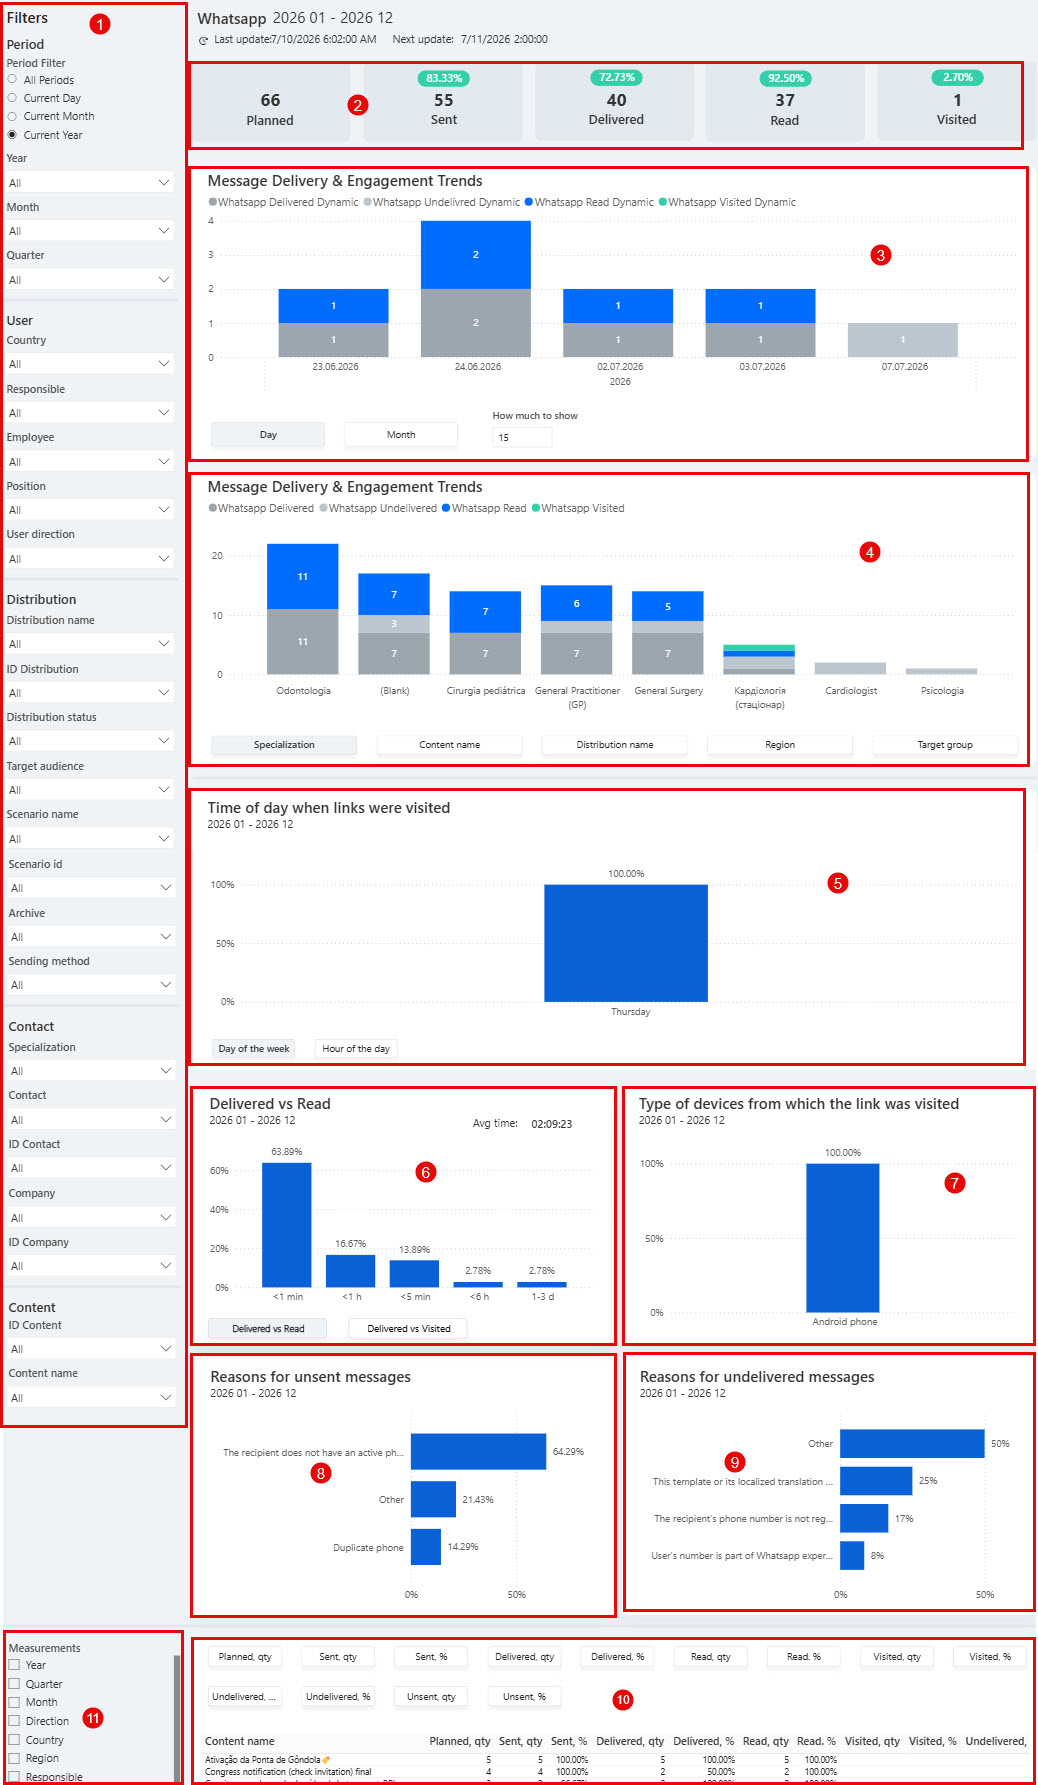The height and width of the screenshot is (1785, 1038).
Task: Expand the Month filter dropdown under Period
Action: point(90,231)
